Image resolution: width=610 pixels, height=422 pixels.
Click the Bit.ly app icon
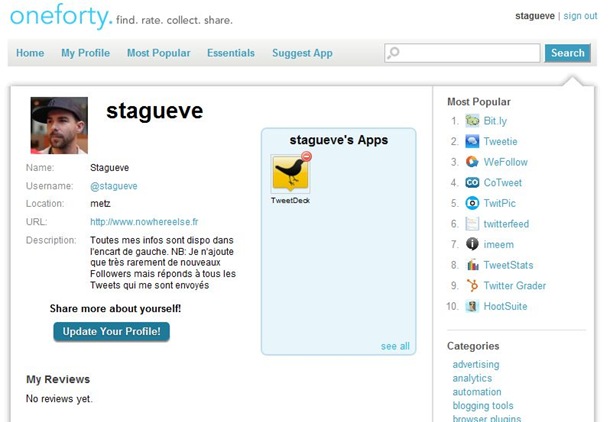point(472,121)
